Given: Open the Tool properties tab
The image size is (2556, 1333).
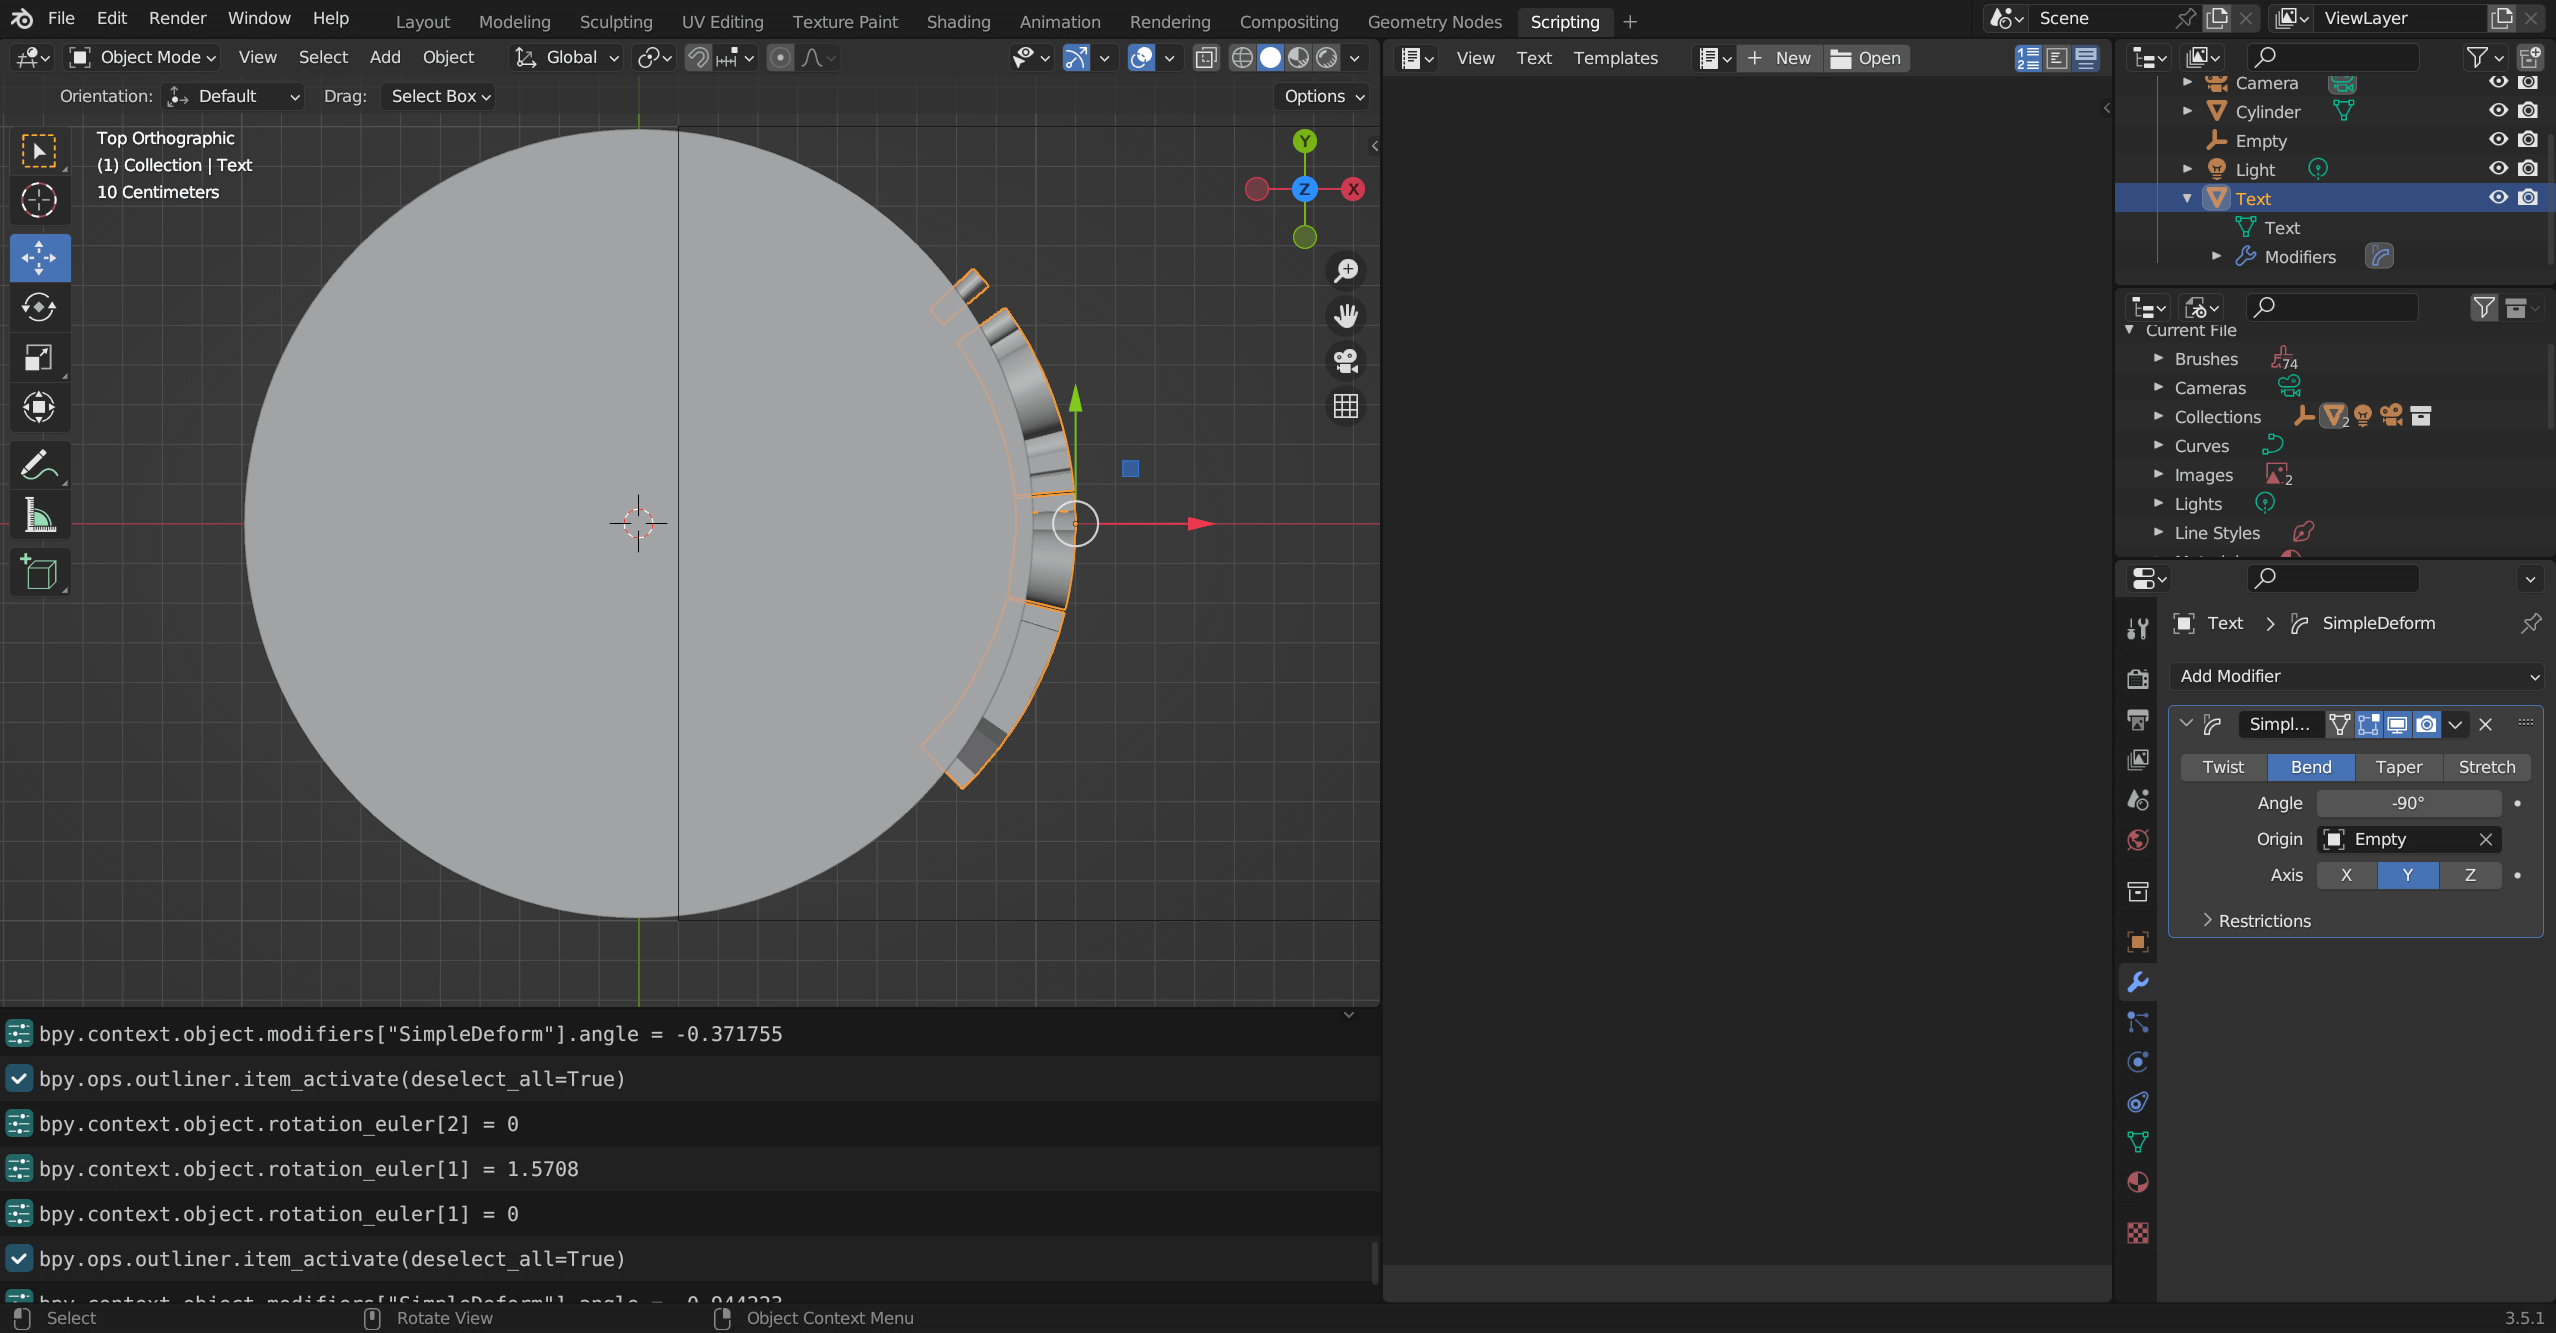Looking at the screenshot, I should click(x=2138, y=628).
